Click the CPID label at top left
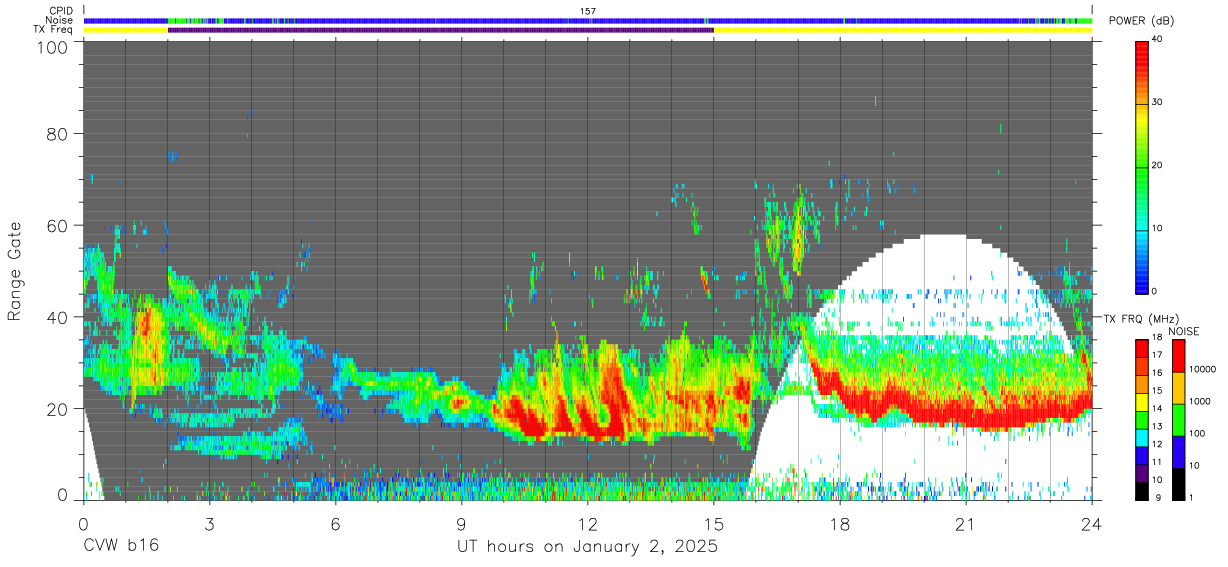1228x567 pixels. (x=61, y=10)
